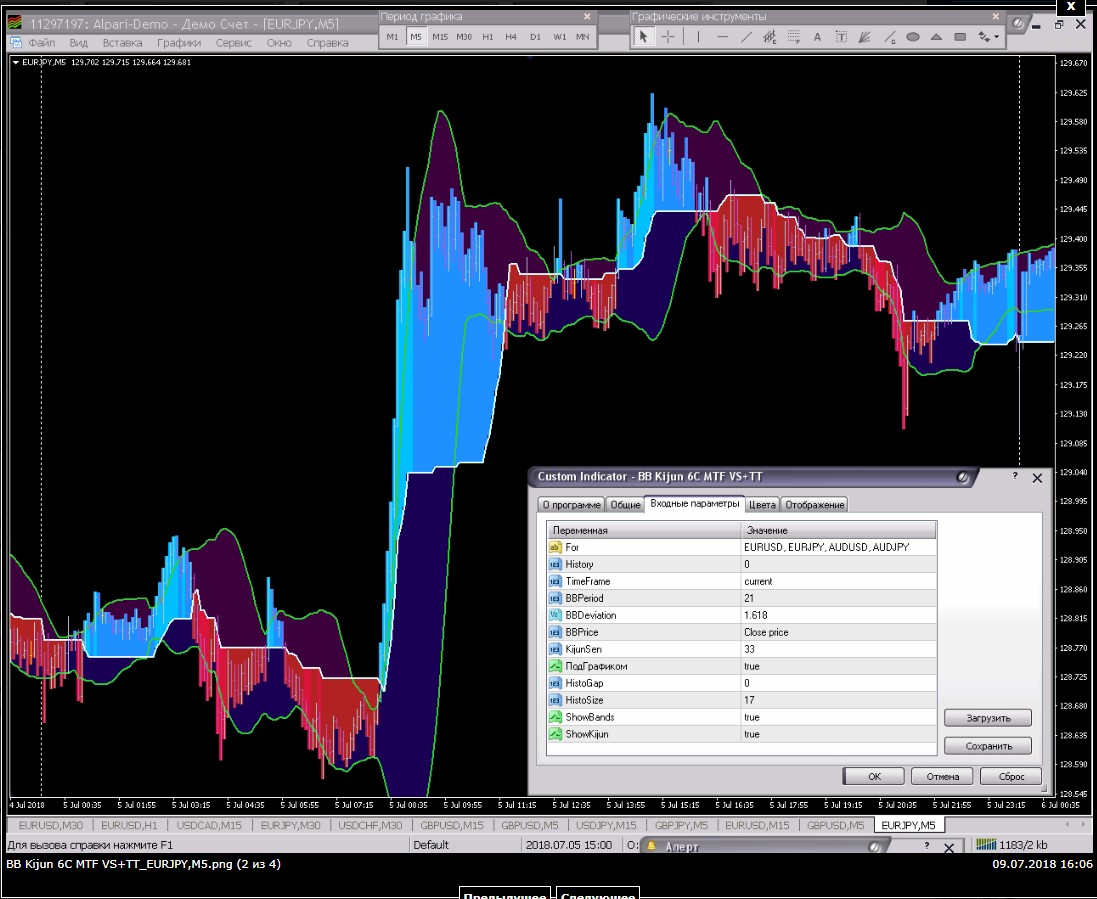
Task: Select the BBDeviation value 1.618
Action: 838,615
